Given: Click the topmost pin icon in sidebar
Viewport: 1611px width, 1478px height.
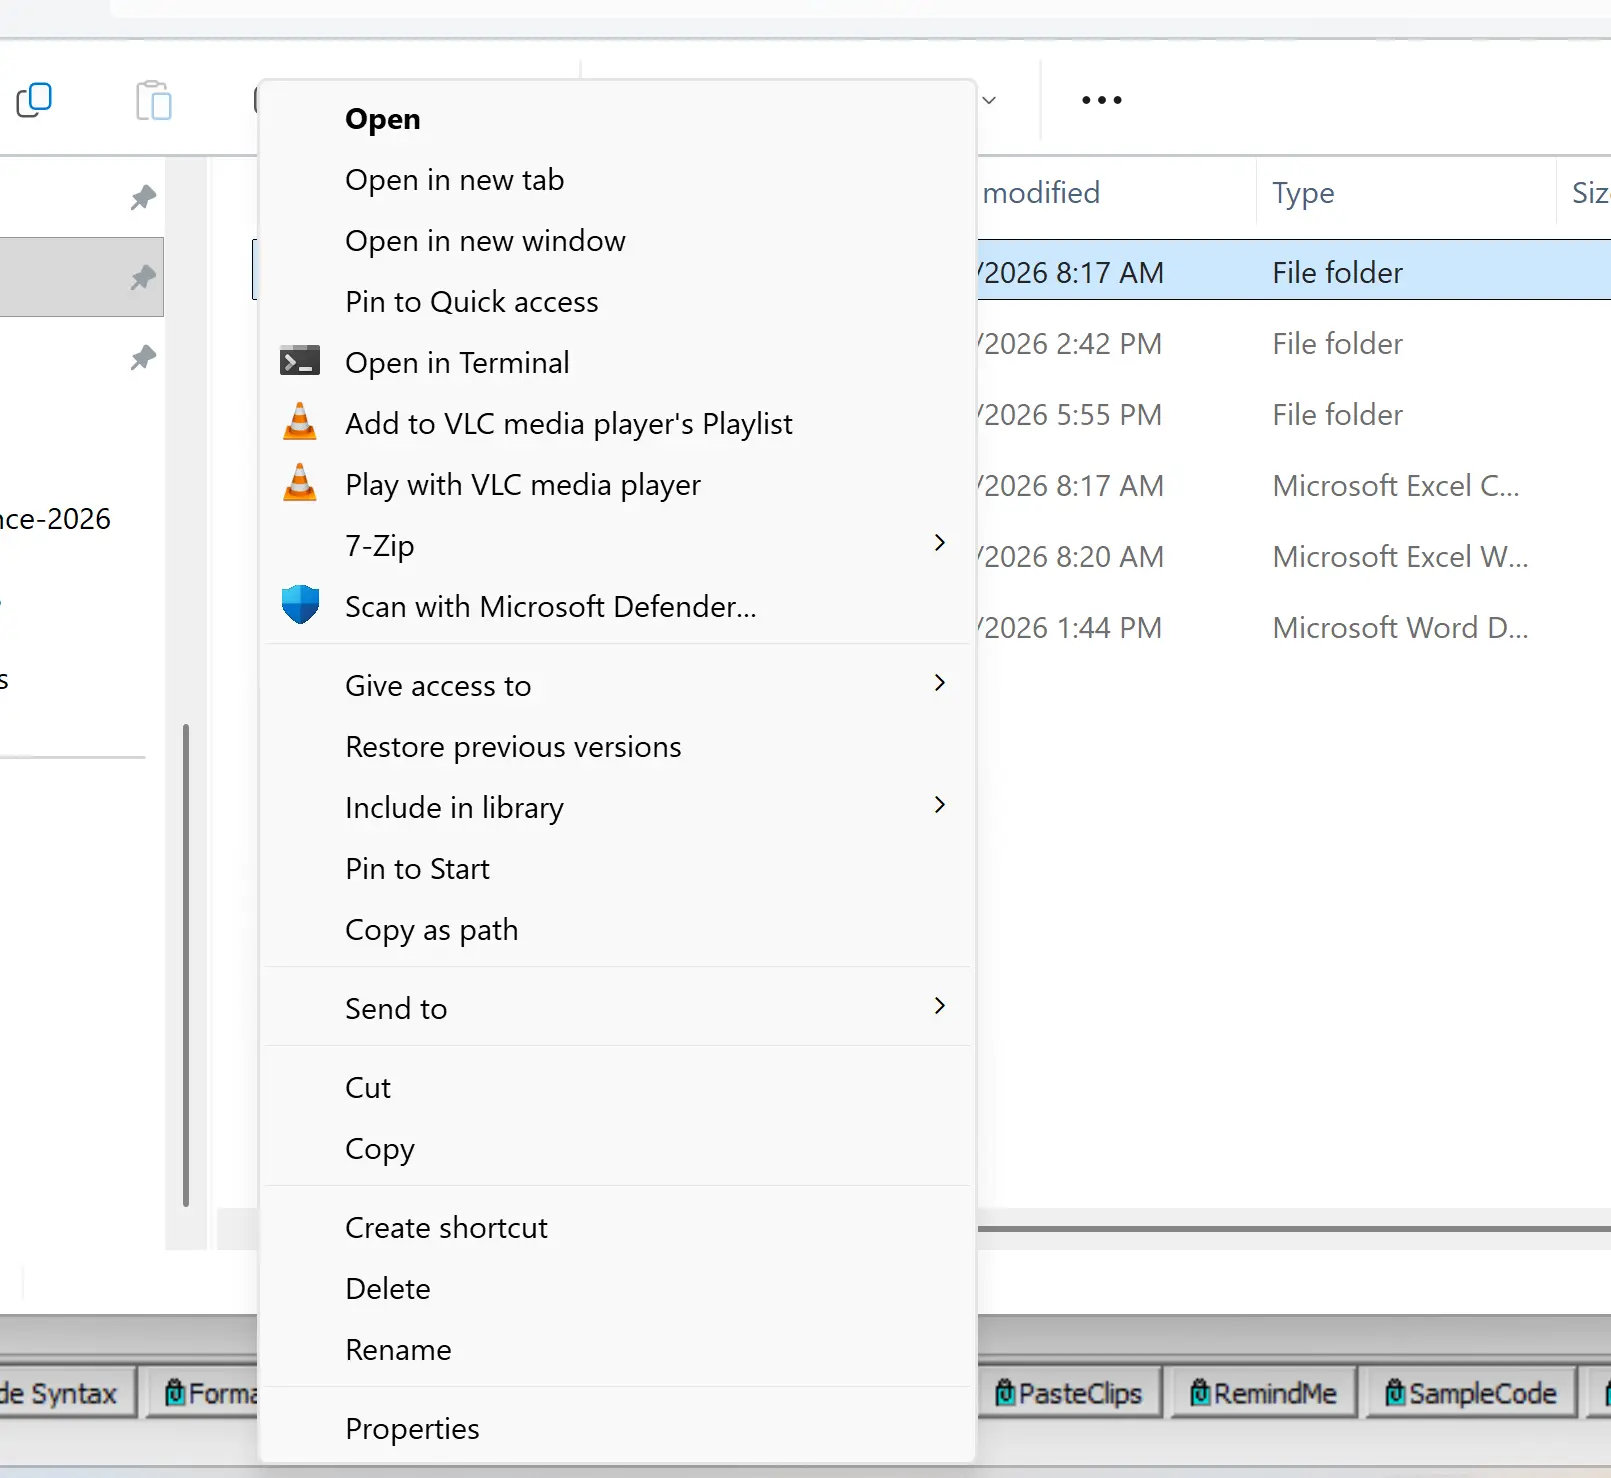Looking at the screenshot, I should [x=143, y=197].
